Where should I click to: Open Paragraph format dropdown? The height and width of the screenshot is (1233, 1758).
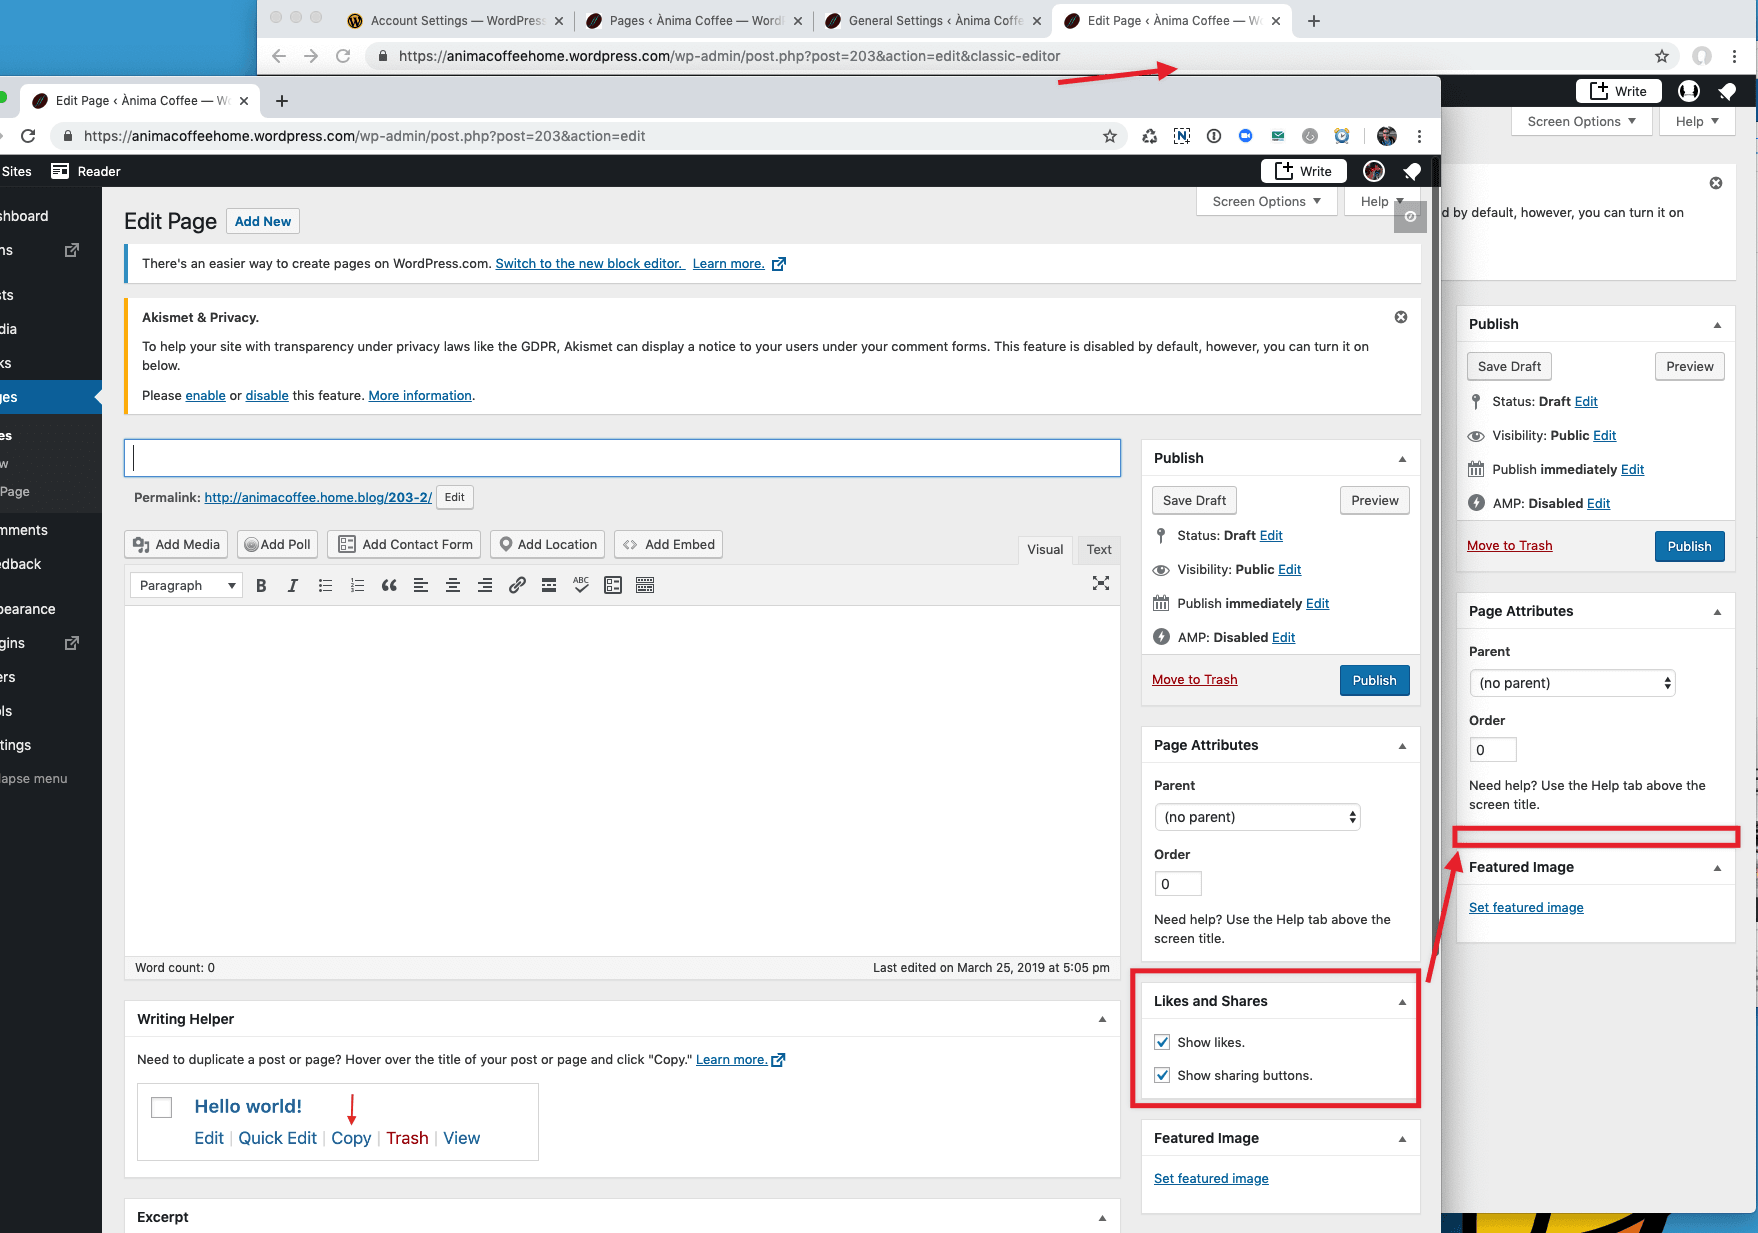[x=187, y=586]
